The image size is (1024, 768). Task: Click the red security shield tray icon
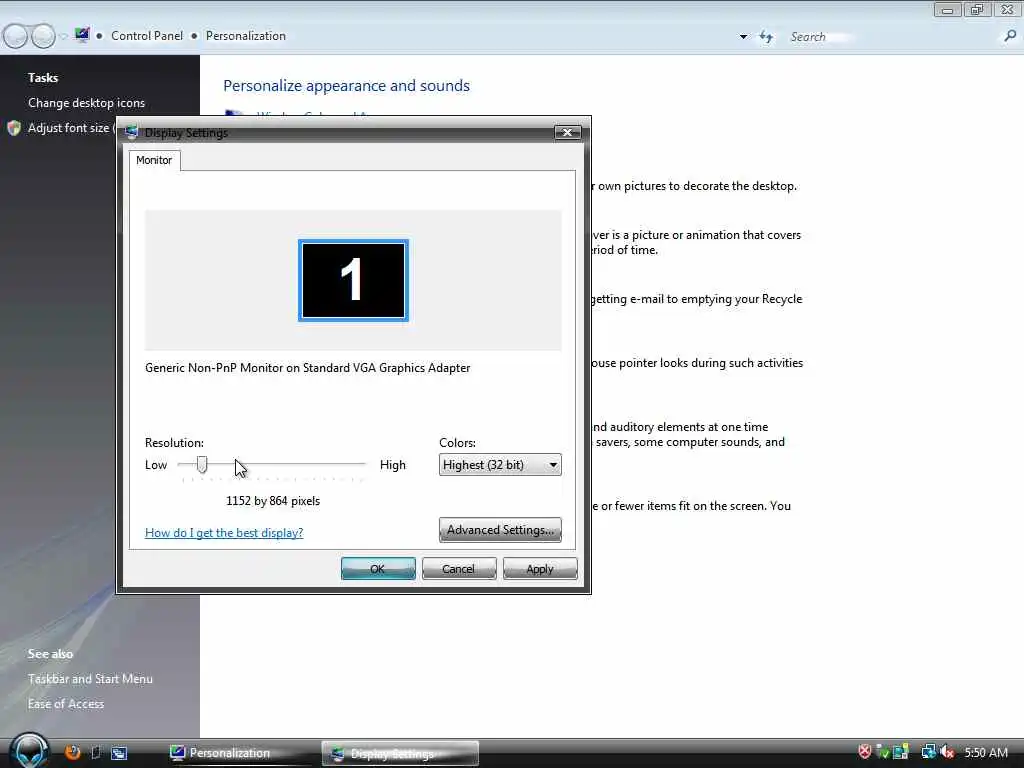pos(865,752)
